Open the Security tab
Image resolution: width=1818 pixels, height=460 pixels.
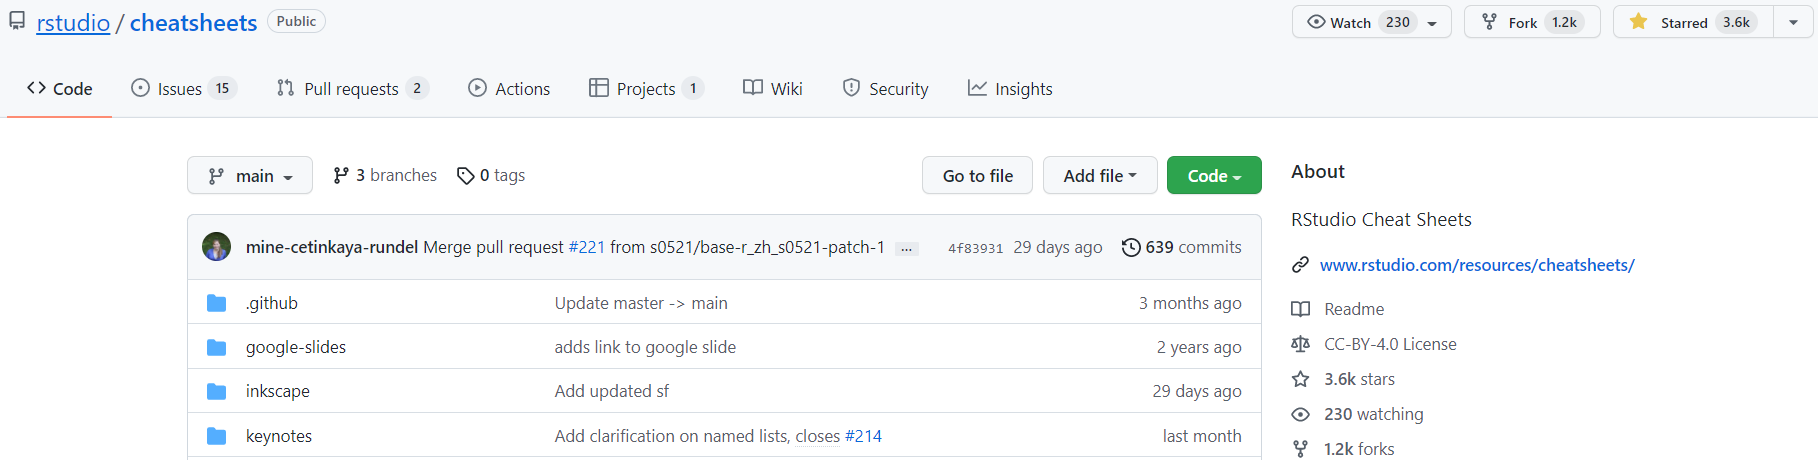(885, 89)
